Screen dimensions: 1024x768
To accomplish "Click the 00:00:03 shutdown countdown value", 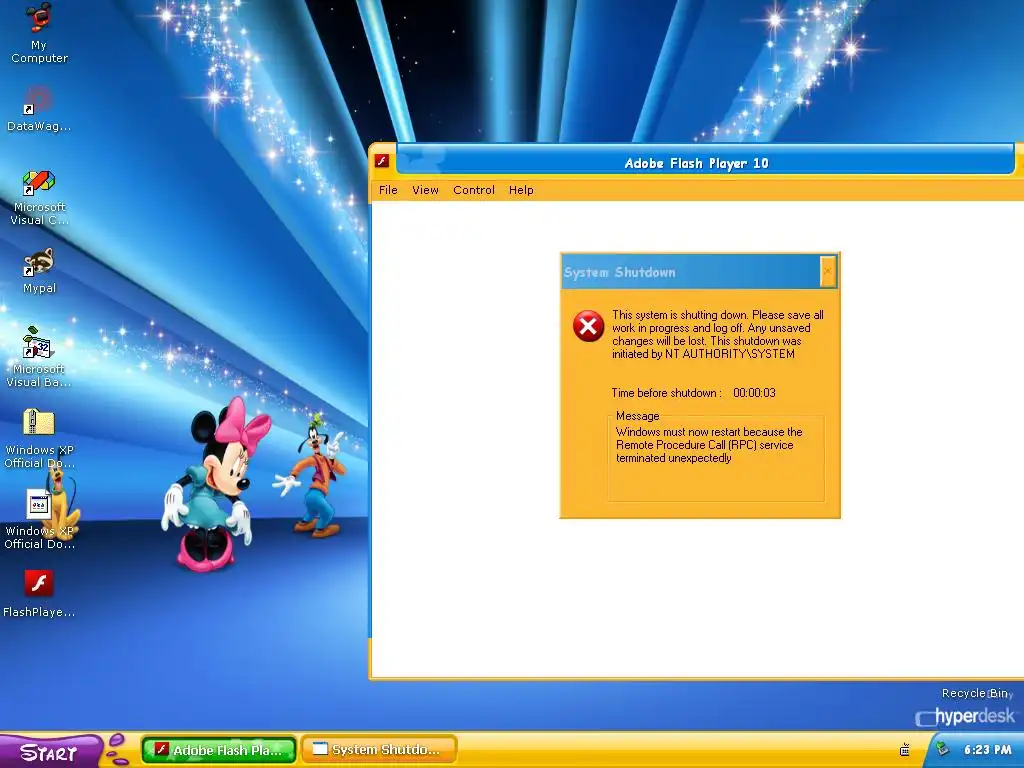I will 754,393.
